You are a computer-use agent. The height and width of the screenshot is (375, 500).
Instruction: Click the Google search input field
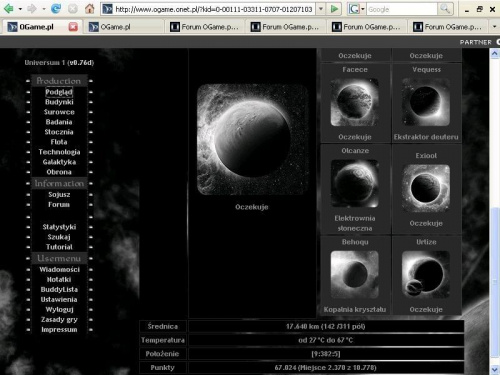point(402,9)
